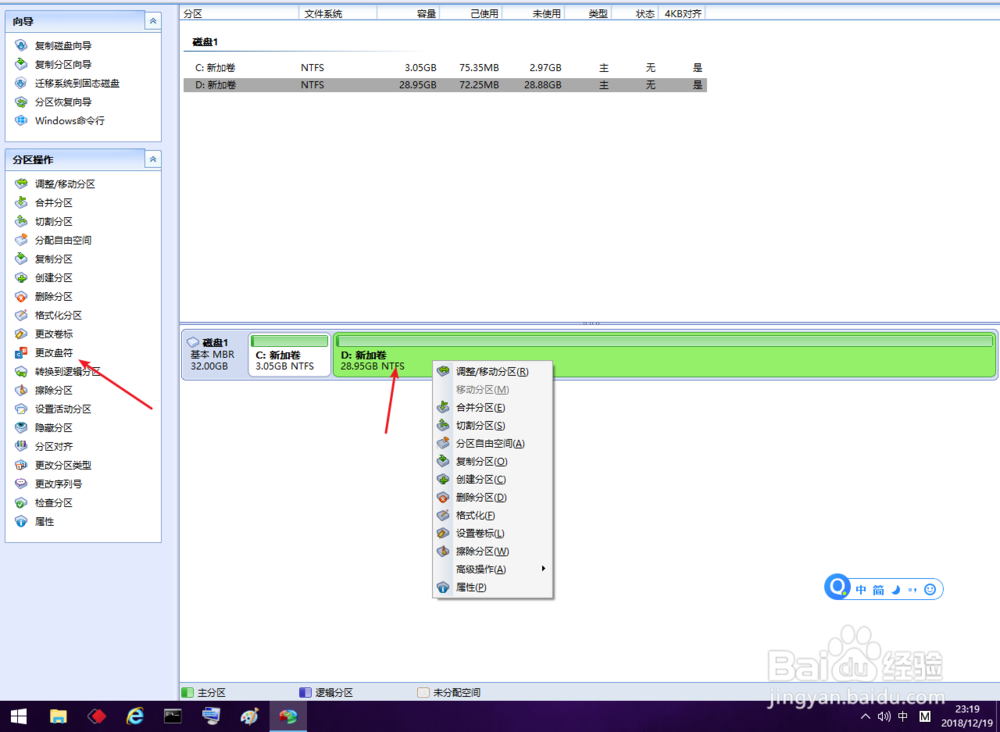Click the 属性 sidebar icon
The image size is (1000, 732).
coord(21,521)
